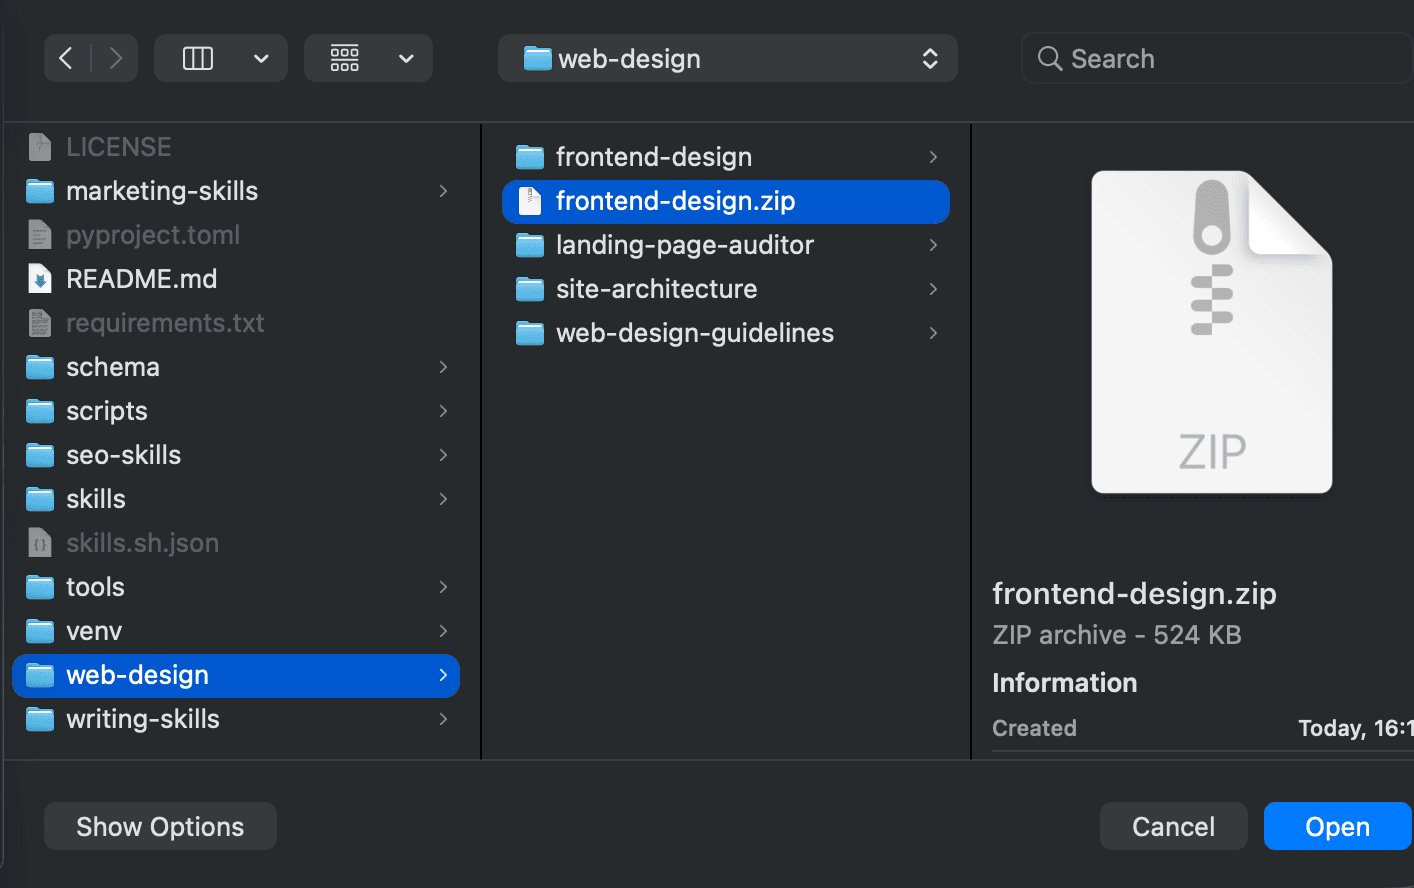Go back with the left arrow button

(x=66, y=58)
